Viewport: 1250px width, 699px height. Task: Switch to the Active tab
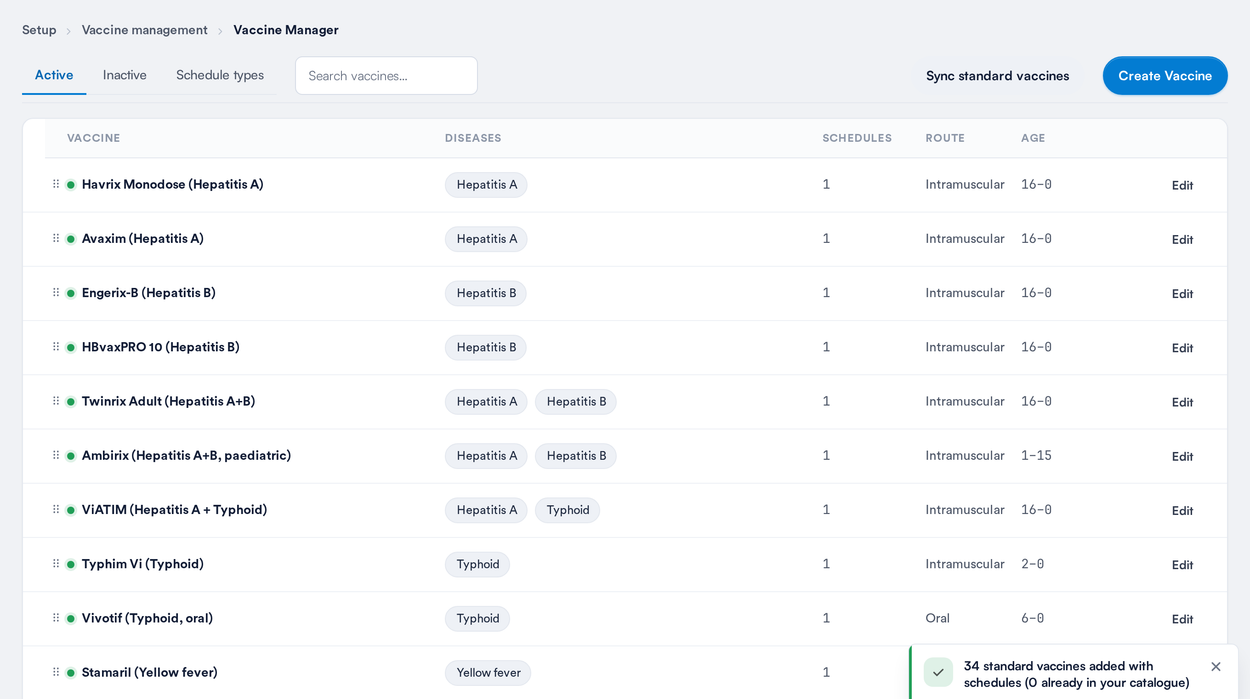pos(54,75)
